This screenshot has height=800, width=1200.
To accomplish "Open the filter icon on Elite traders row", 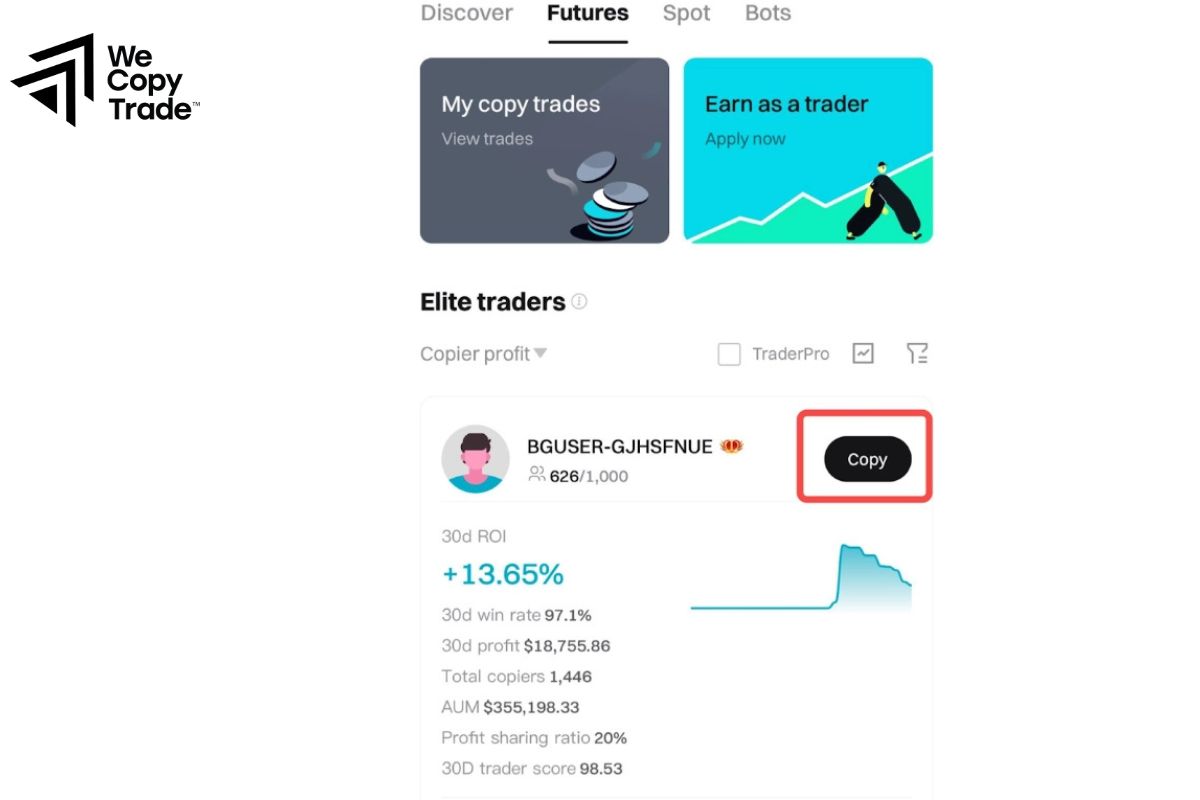I will [918, 353].
